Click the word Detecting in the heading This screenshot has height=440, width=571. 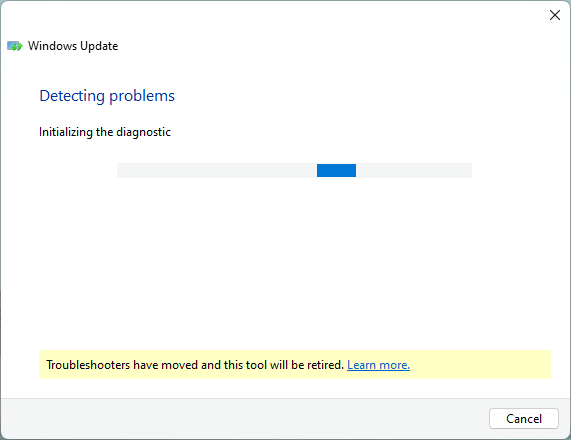[x=72, y=96]
